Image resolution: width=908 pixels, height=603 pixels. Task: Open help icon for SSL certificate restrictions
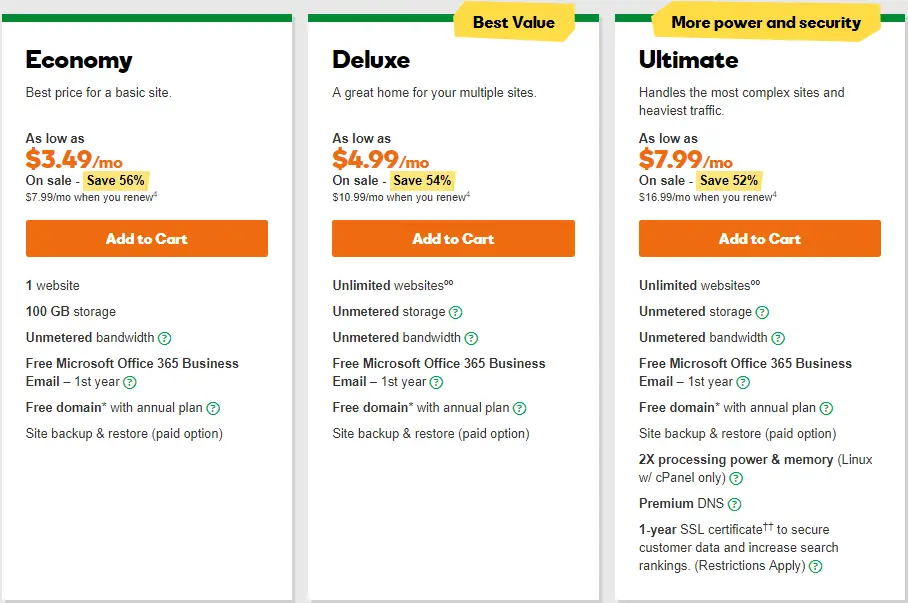click(x=815, y=567)
